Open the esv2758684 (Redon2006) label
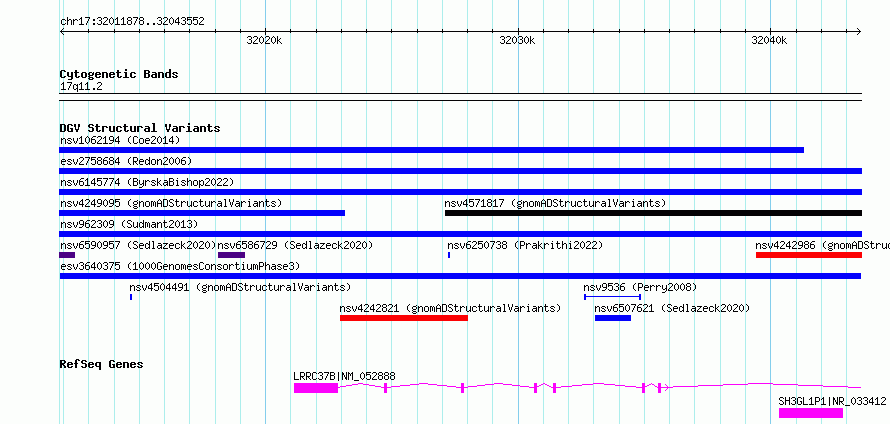The height and width of the screenshot is (424, 890). (x=126, y=161)
